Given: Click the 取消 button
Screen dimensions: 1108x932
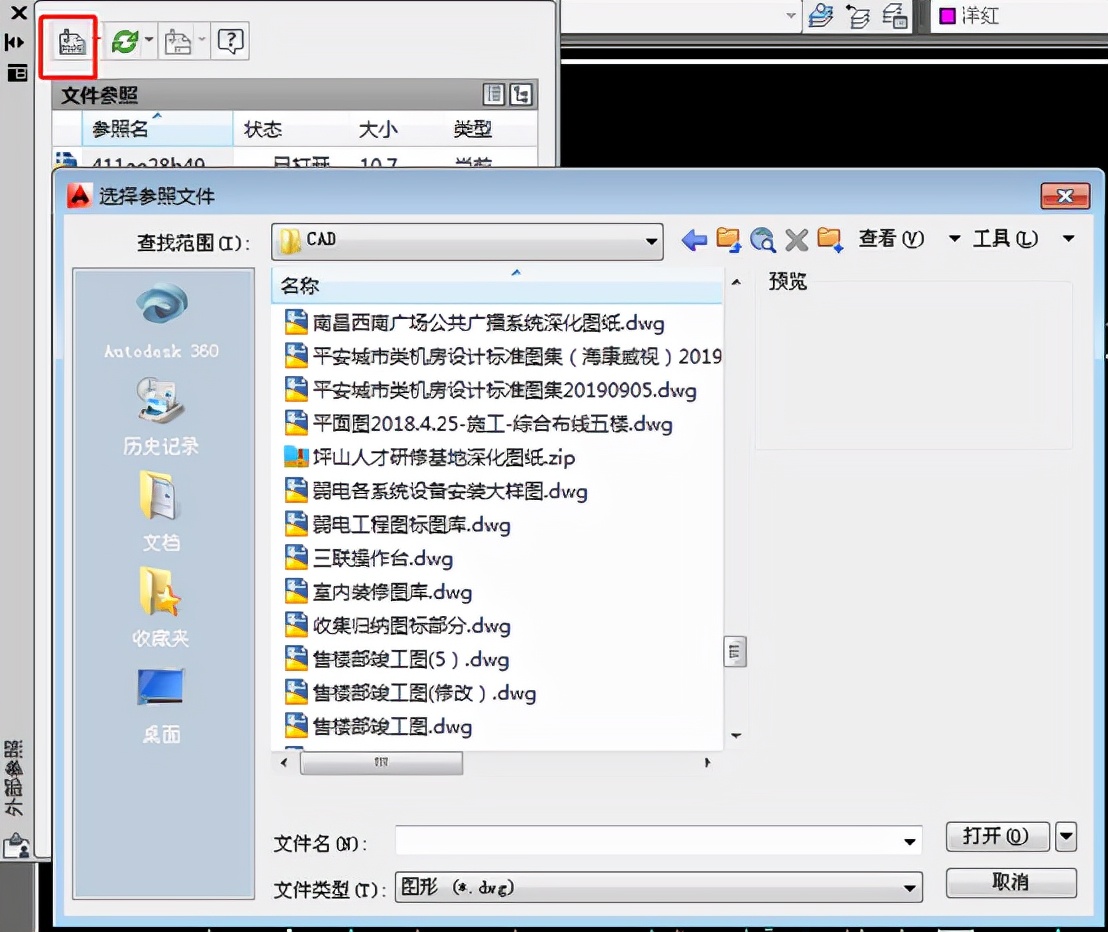Looking at the screenshot, I should [x=1011, y=883].
